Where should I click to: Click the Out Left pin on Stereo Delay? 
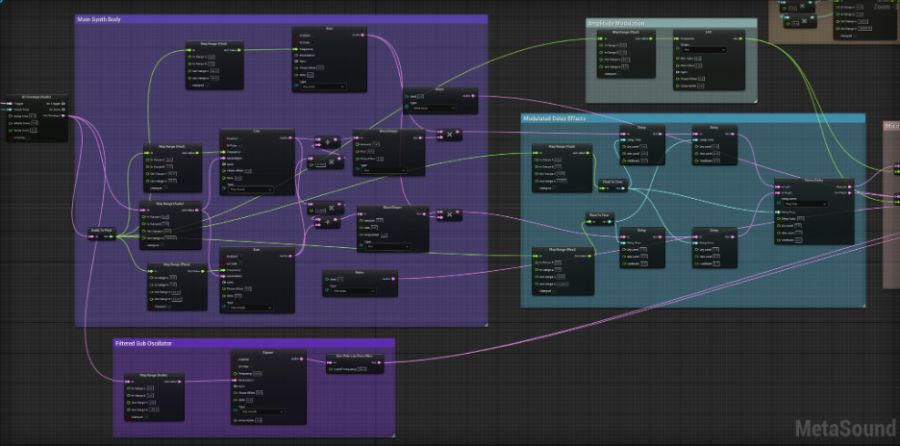(x=849, y=187)
